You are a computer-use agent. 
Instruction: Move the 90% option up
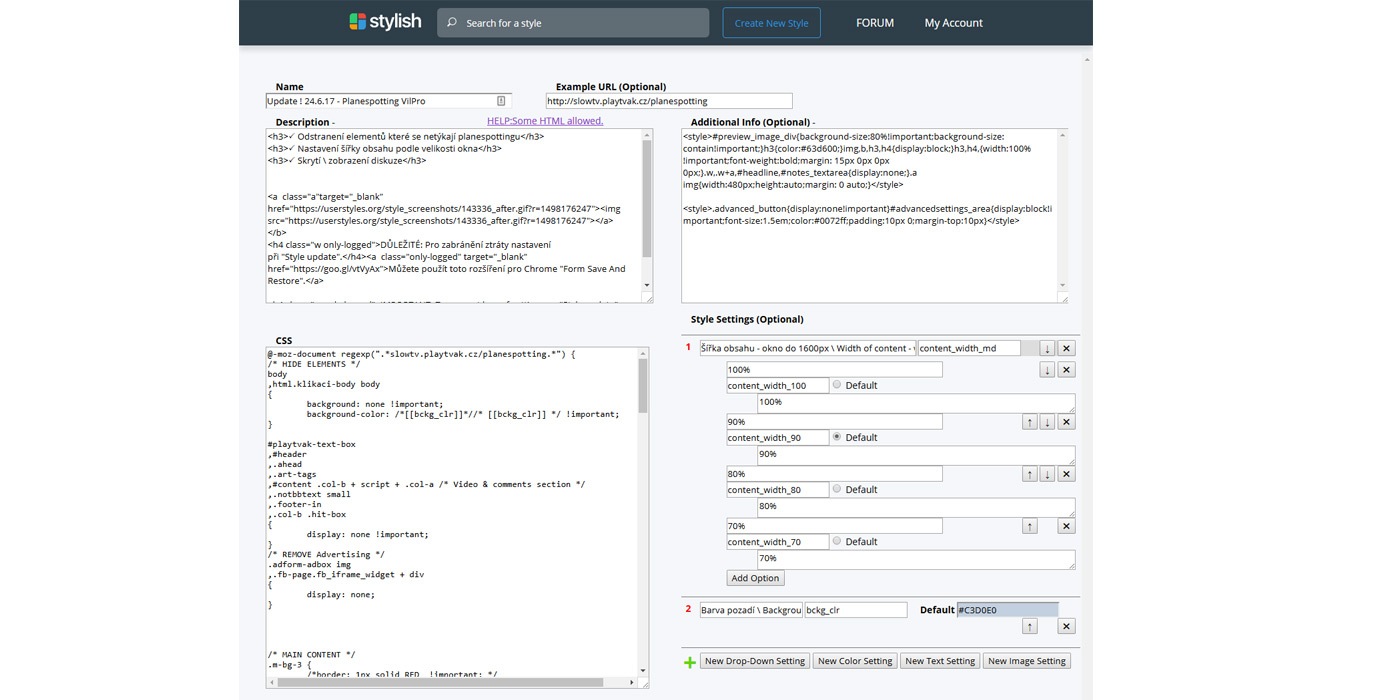point(1029,422)
